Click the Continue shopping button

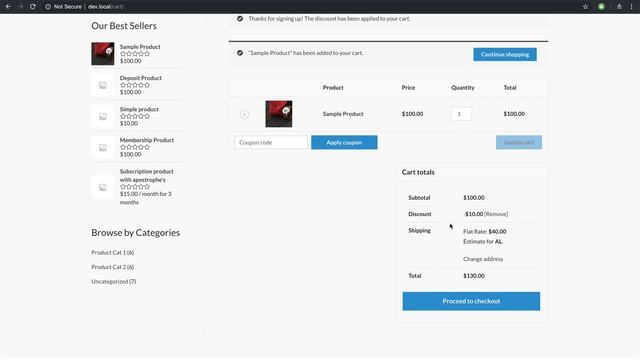point(505,54)
